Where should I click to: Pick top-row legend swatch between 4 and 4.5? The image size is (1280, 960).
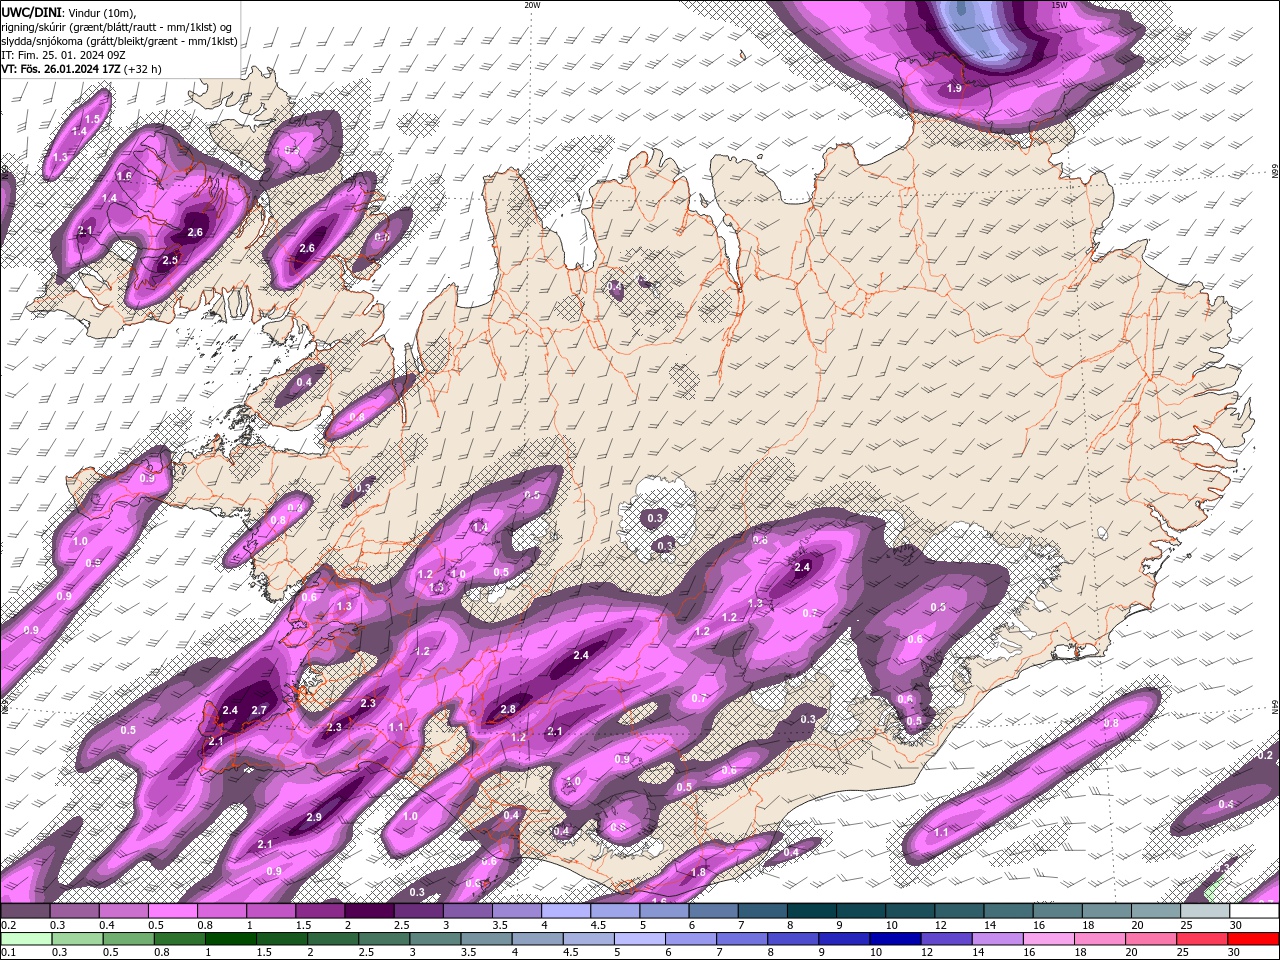pos(566,911)
